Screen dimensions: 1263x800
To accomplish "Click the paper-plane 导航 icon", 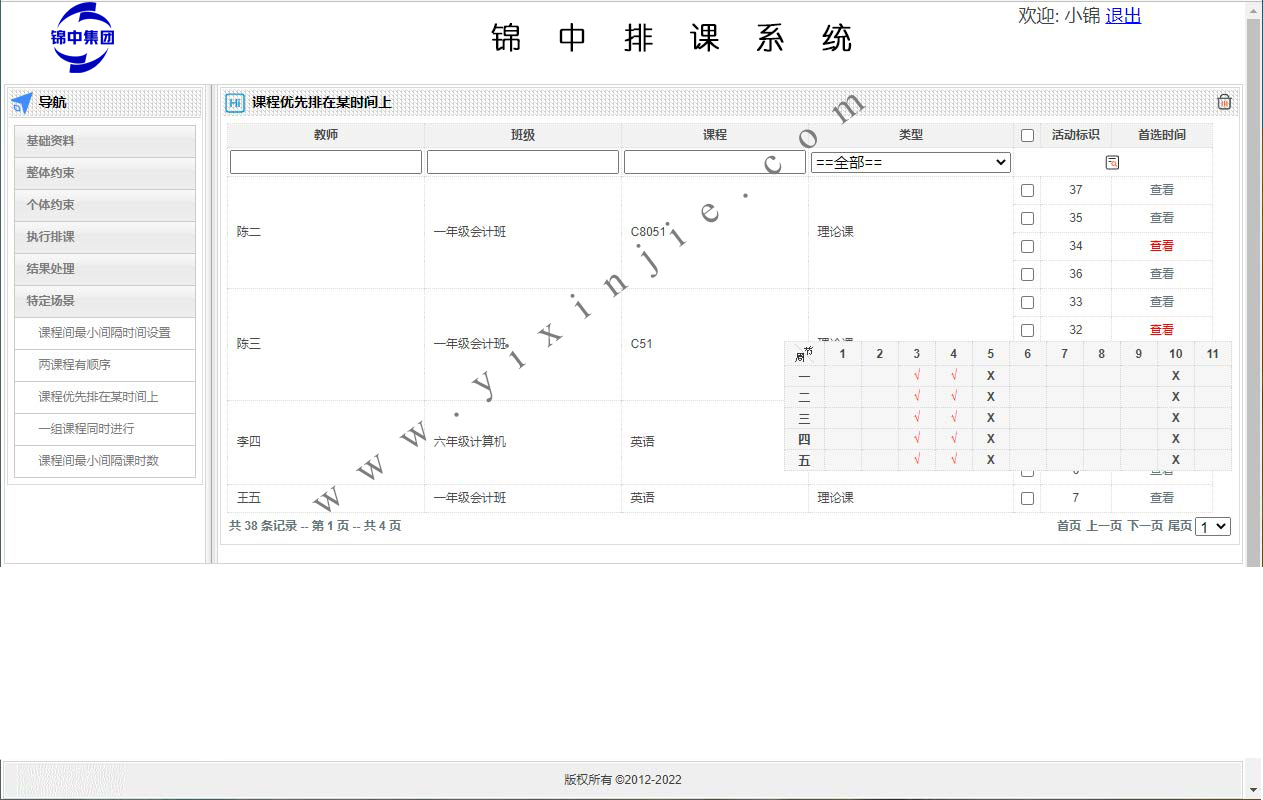I will click(22, 102).
